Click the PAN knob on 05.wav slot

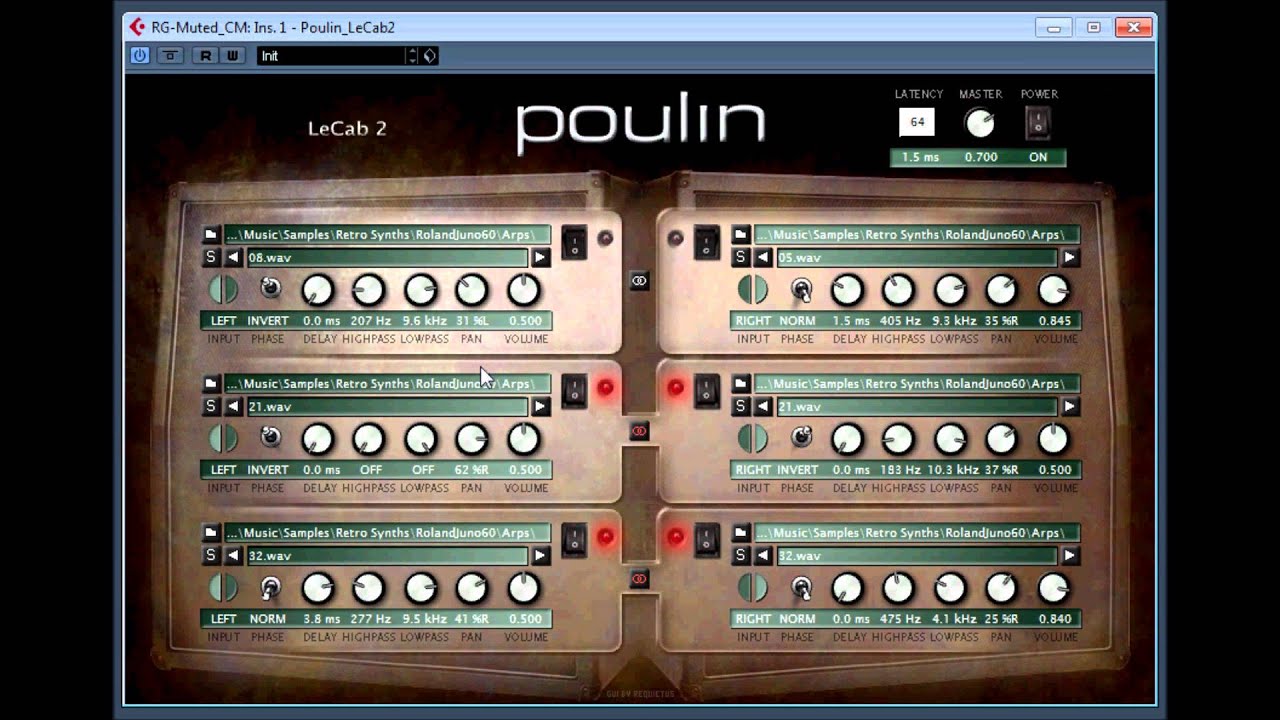point(1002,290)
